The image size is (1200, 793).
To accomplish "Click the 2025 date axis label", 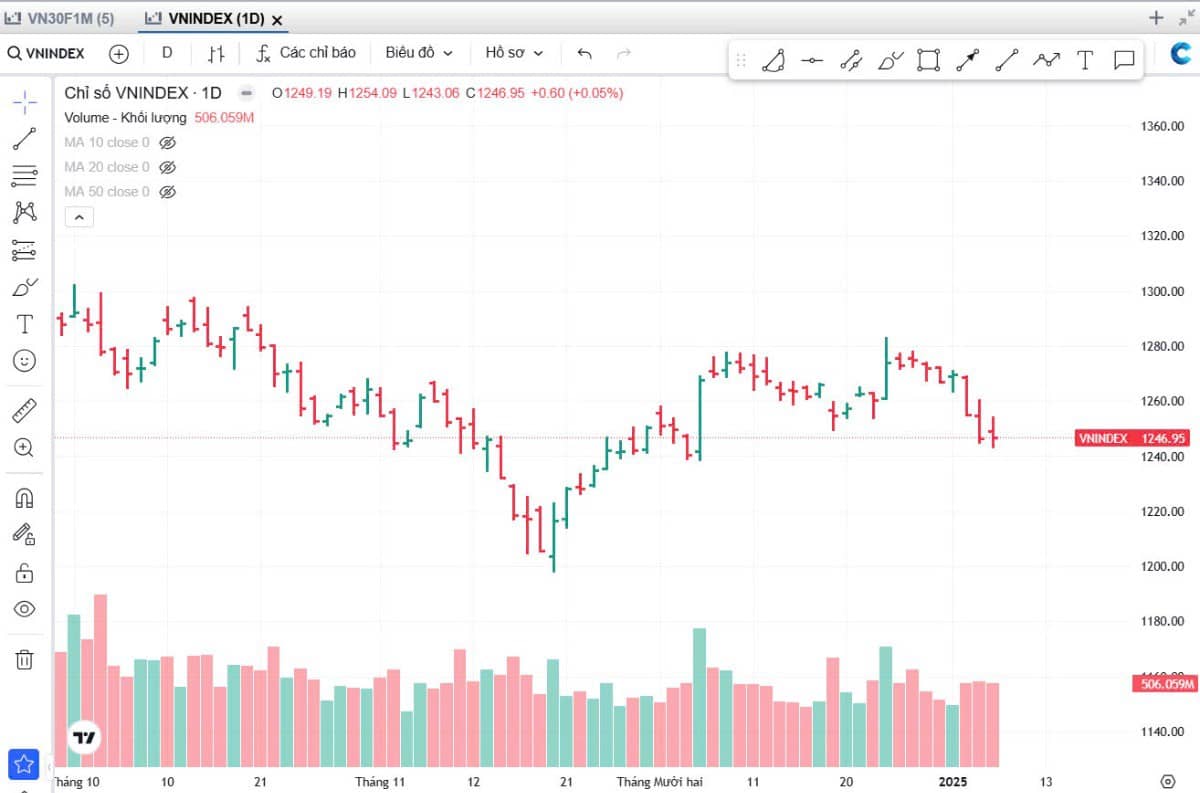I will (955, 781).
